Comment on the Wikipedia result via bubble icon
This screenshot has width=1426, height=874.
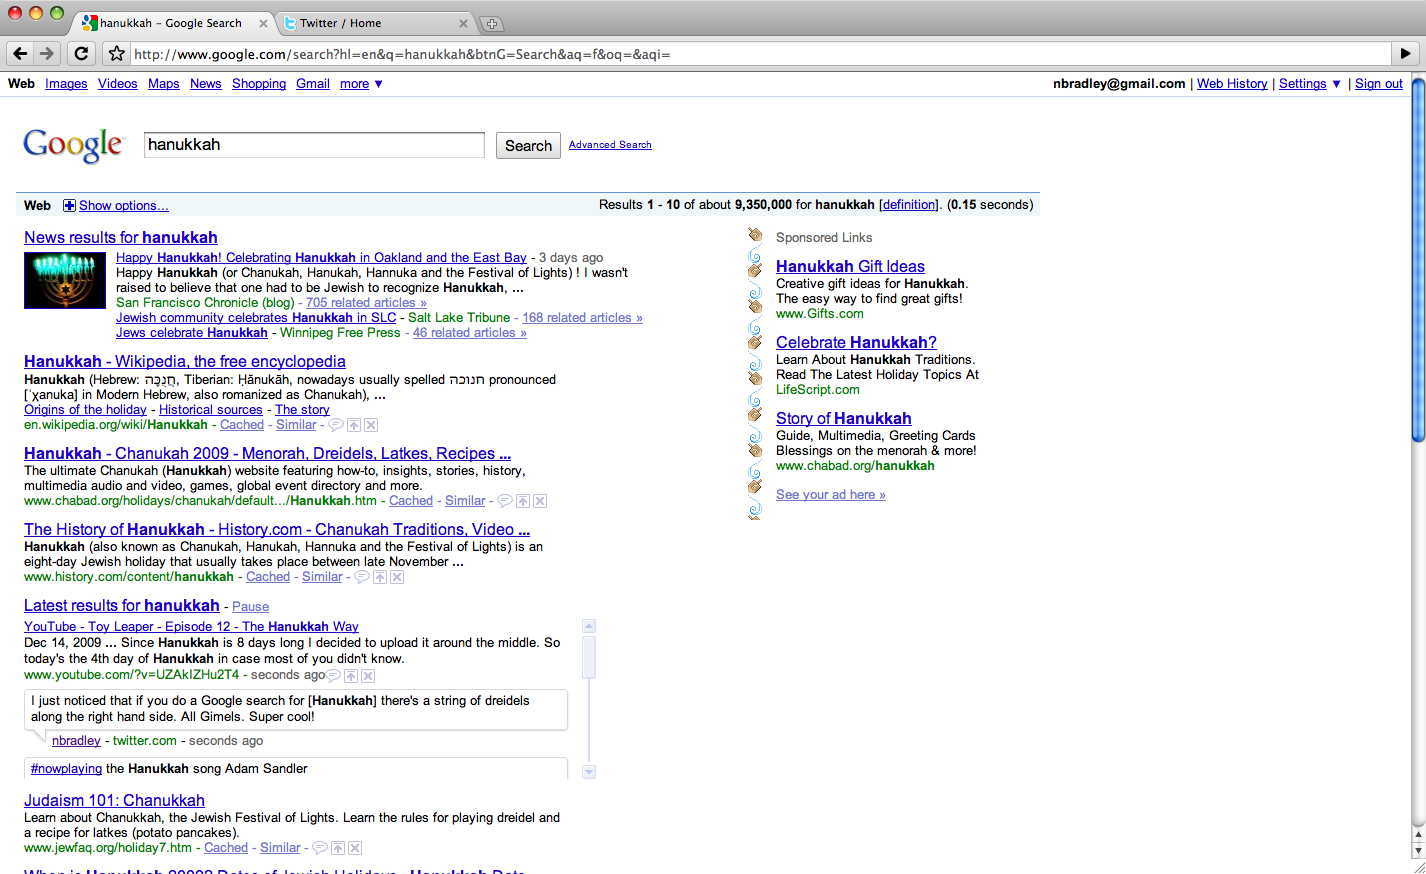point(336,425)
